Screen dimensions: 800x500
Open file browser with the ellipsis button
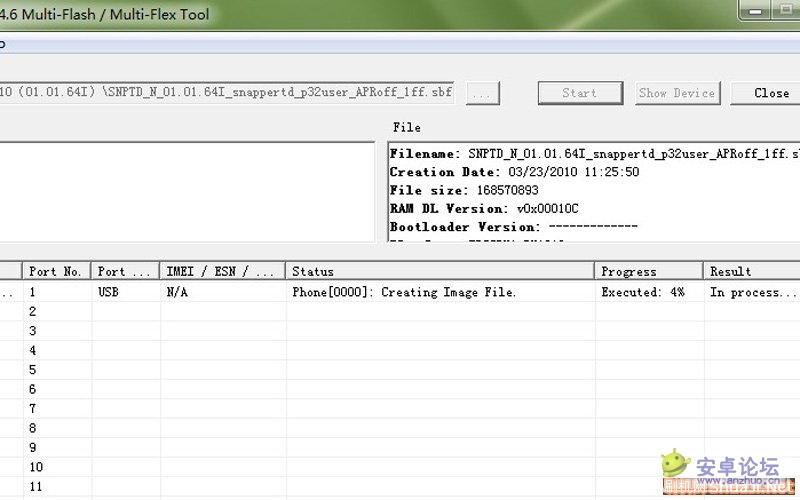pyautogui.click(x=482, y=93)
